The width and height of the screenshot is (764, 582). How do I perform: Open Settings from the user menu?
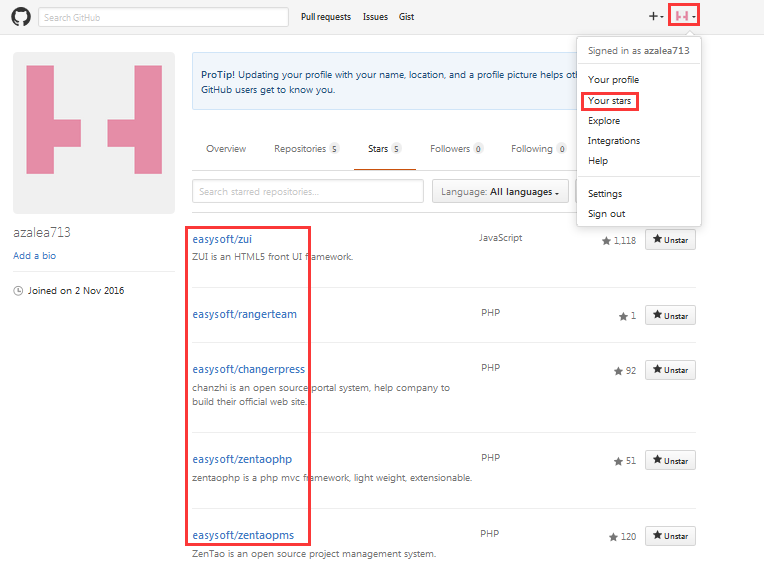click(605, 194)
